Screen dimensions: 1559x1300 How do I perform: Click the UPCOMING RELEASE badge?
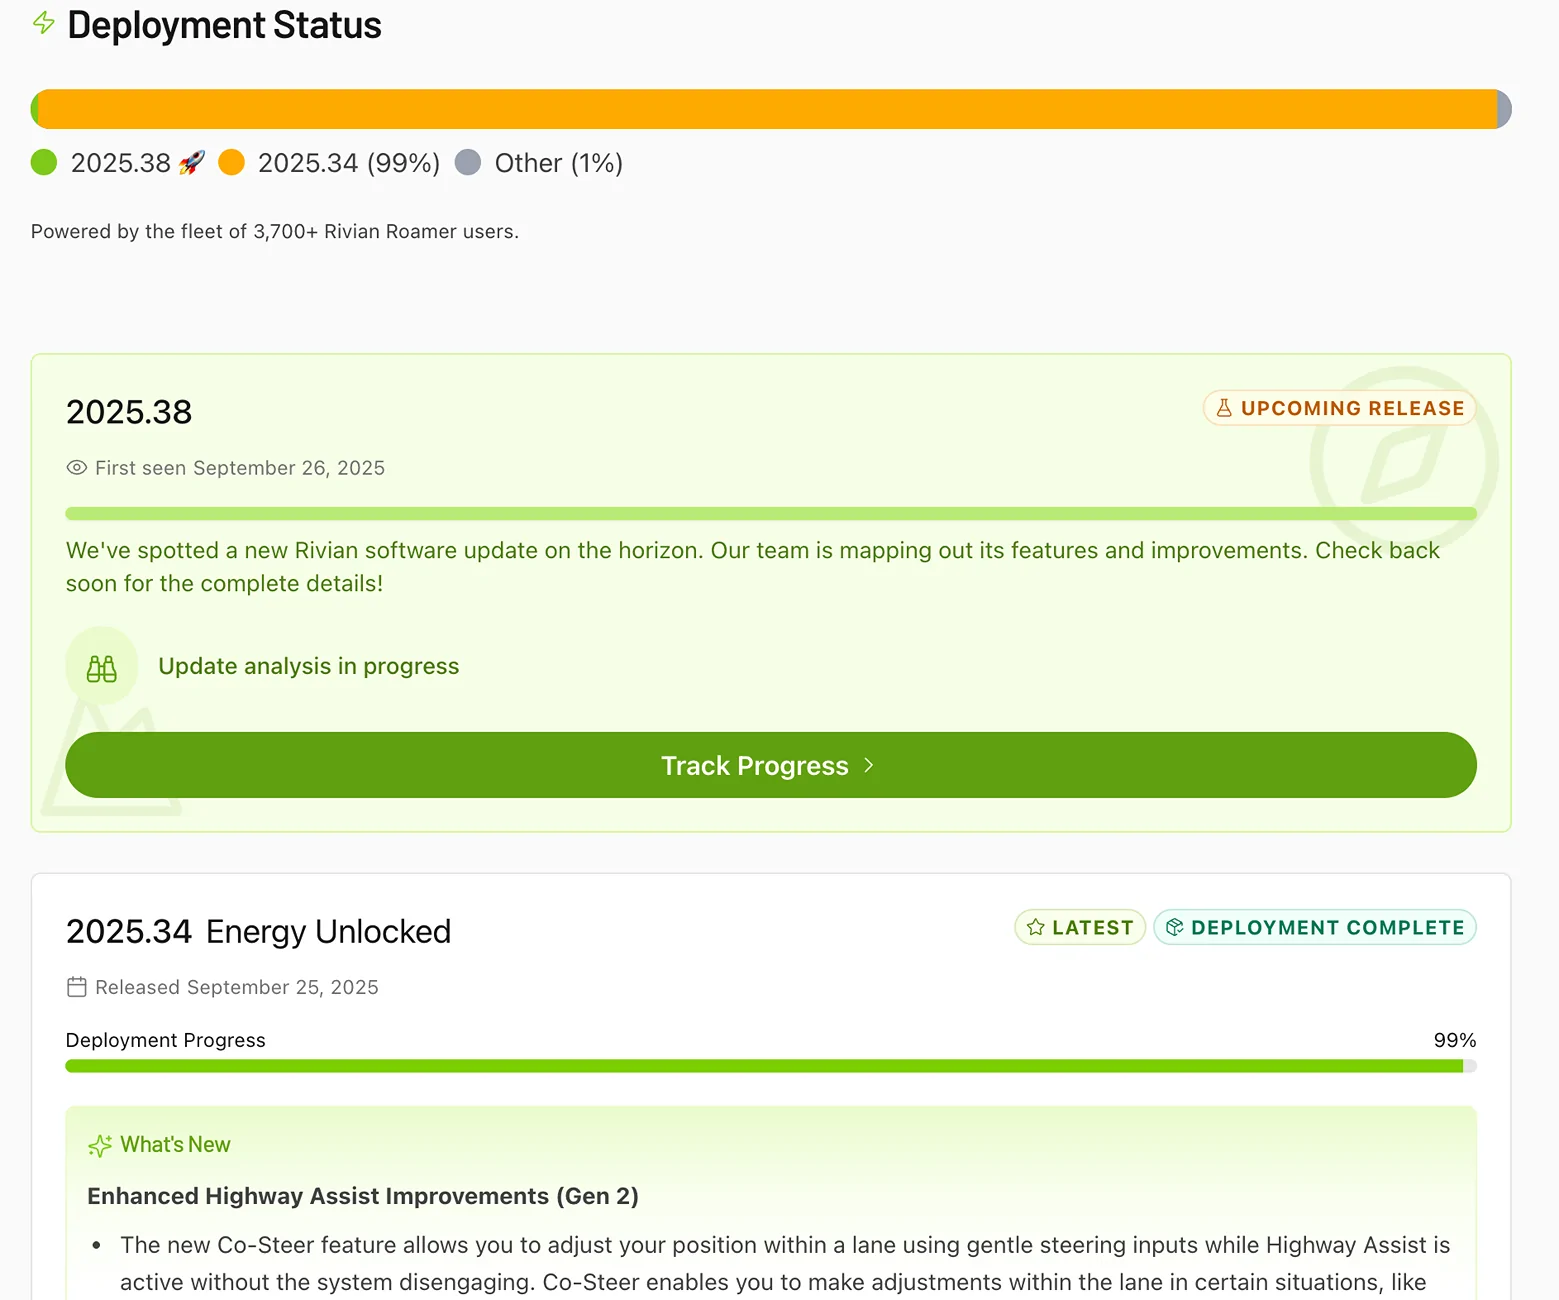[x=1340, y=407]
